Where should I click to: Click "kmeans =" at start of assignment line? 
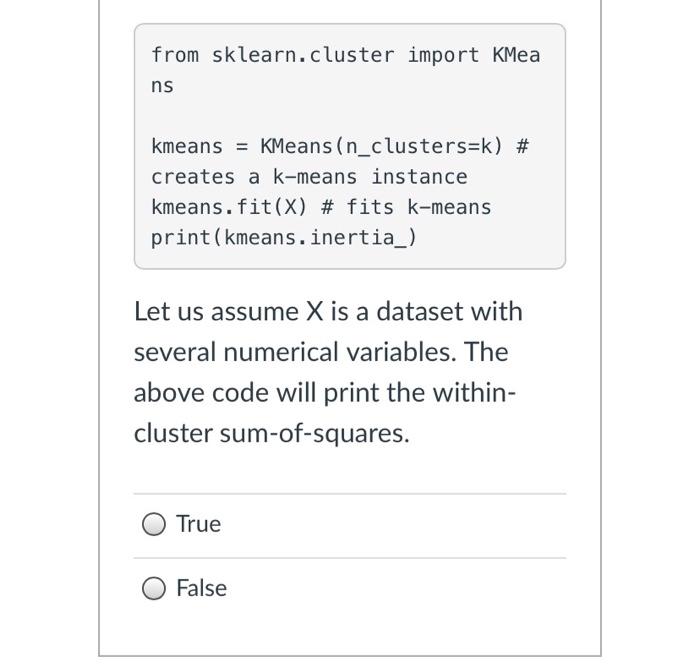point(200,146)
